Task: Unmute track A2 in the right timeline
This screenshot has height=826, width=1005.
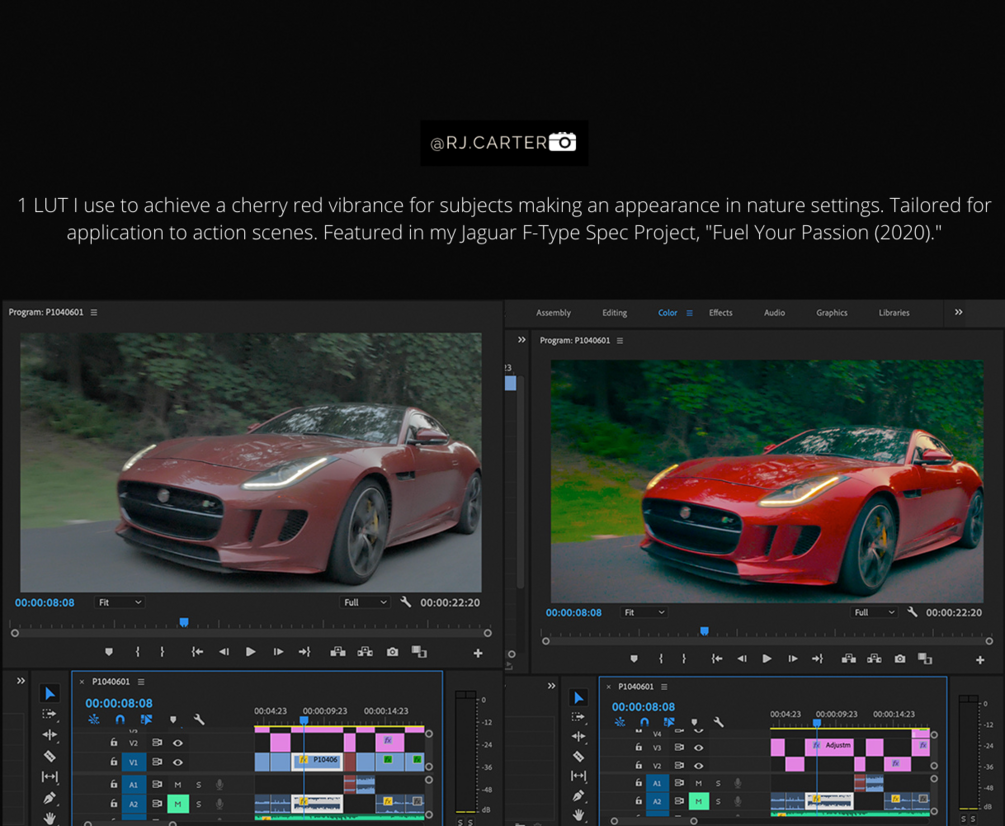Action: point(698,801)
